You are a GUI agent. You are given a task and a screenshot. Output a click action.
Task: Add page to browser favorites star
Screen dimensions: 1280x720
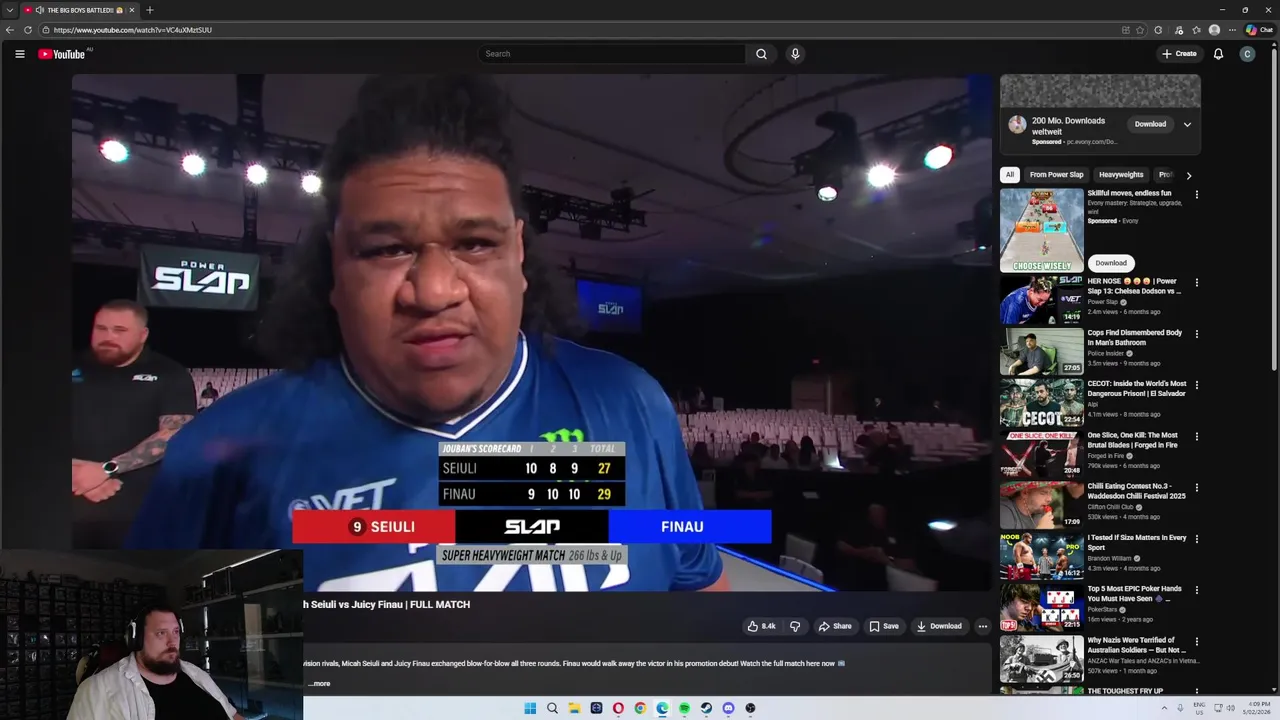(x=1140, y=30)
